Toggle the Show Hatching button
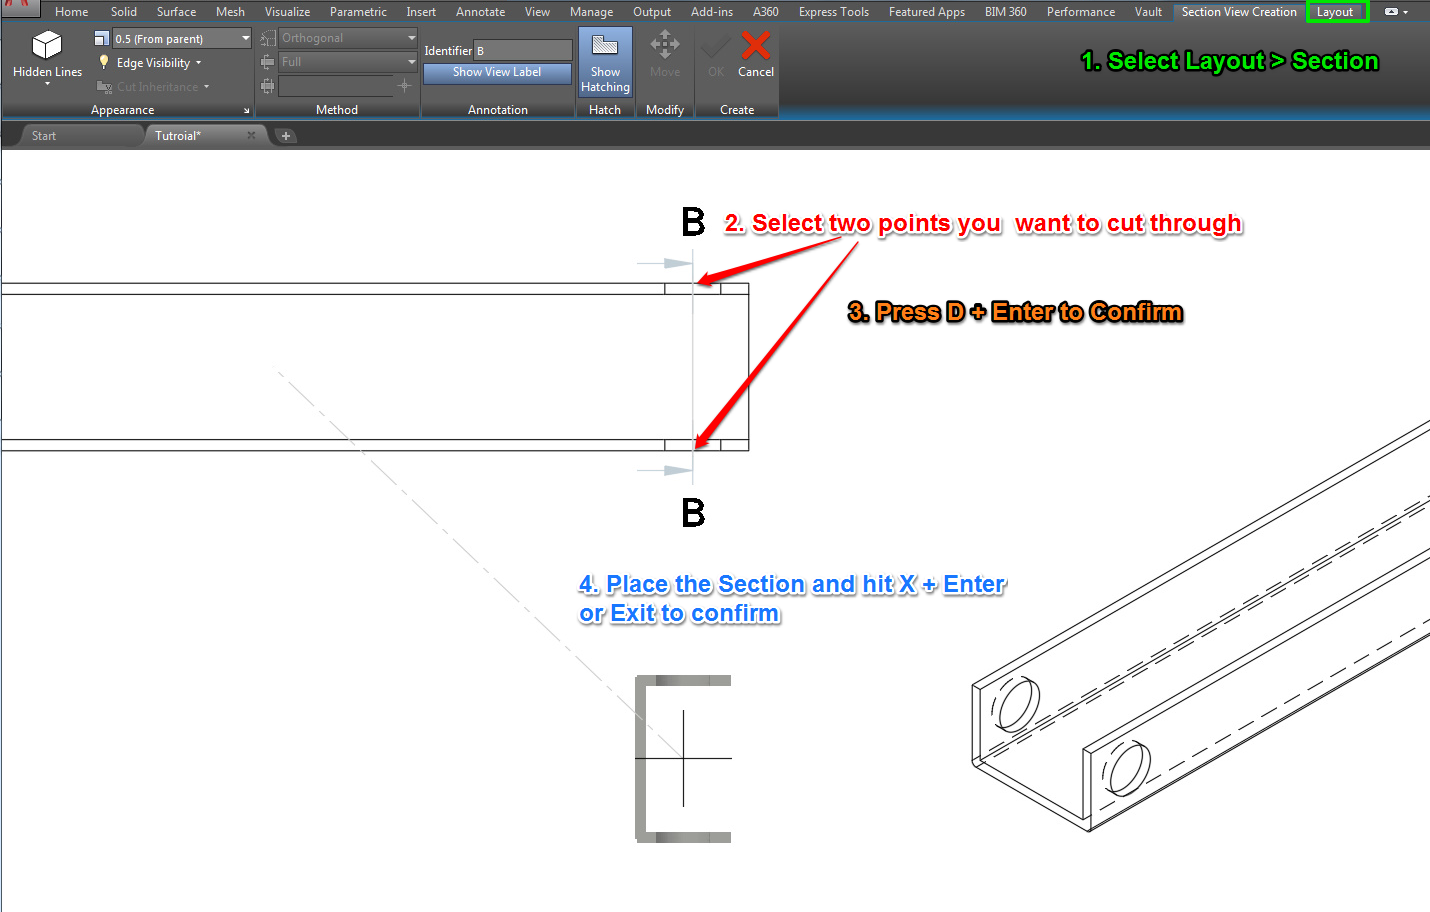 604,62
